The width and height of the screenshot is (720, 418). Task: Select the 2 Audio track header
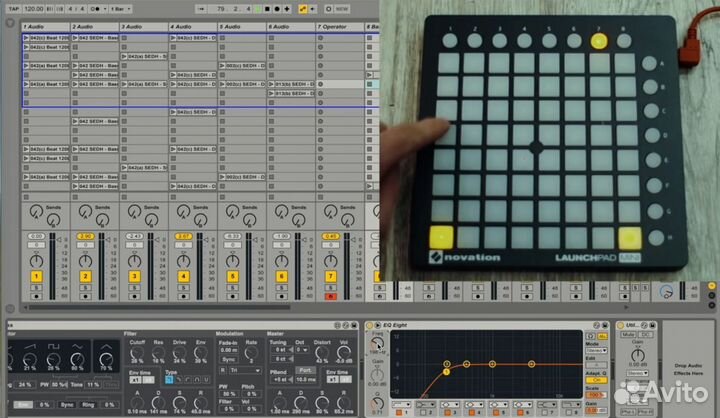pos(95,27)
